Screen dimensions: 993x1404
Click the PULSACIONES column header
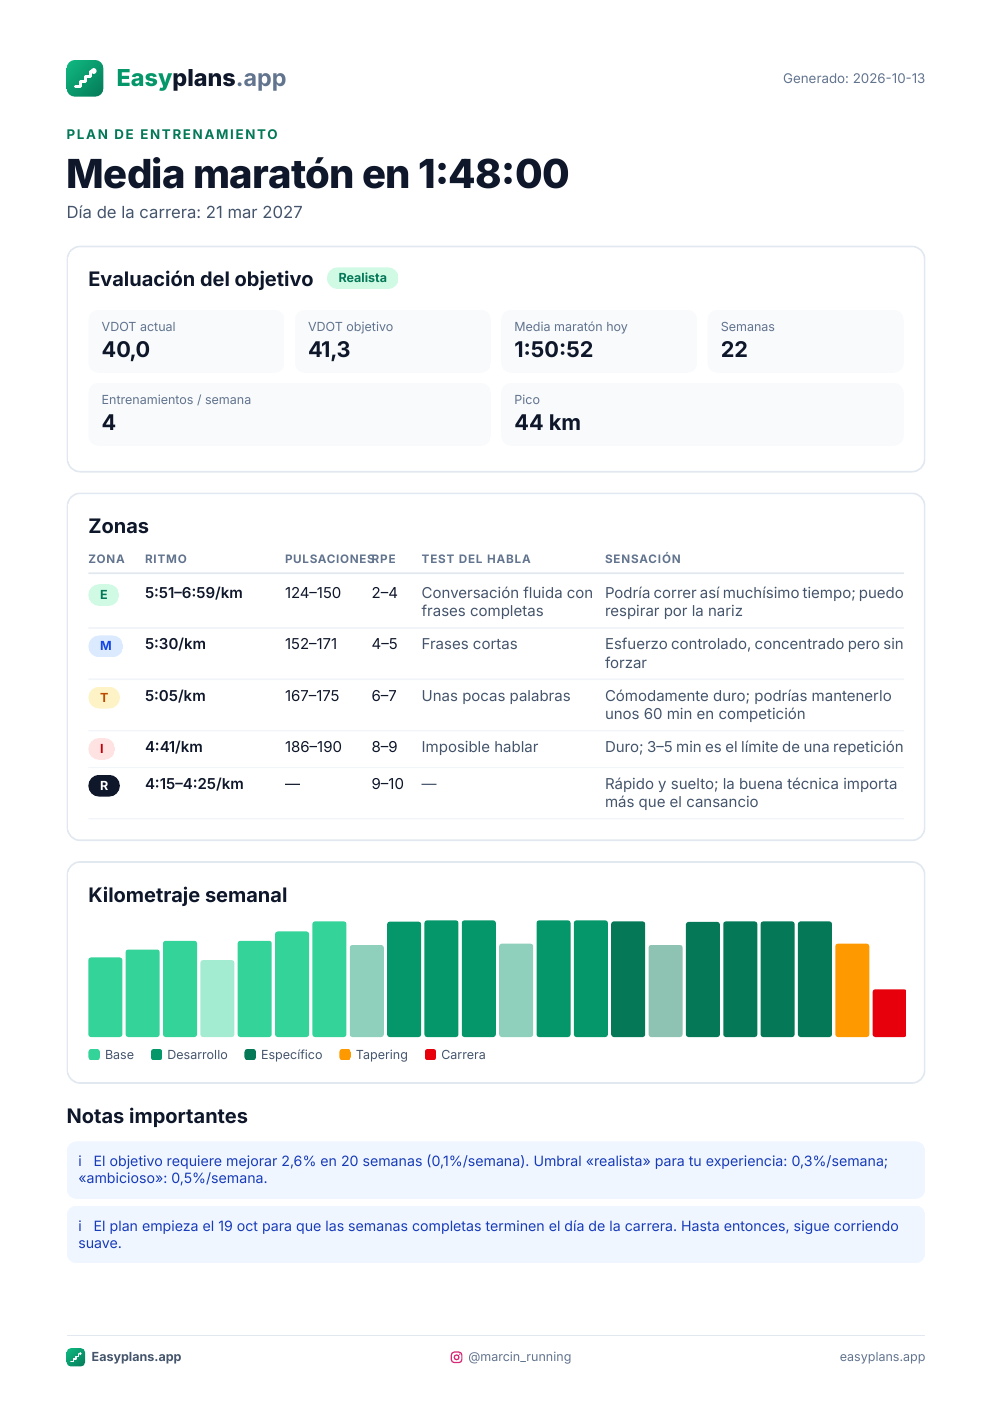[x=329, y=559]
